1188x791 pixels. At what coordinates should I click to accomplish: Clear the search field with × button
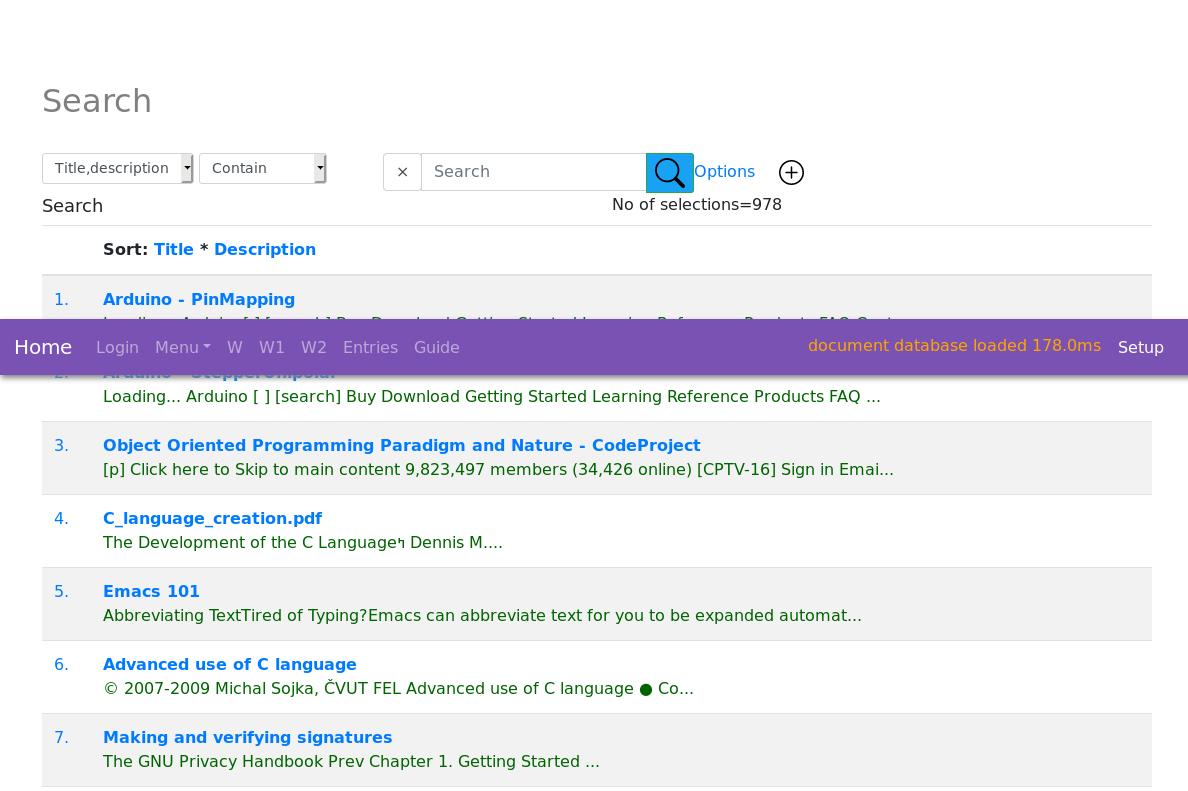(402, 172)
